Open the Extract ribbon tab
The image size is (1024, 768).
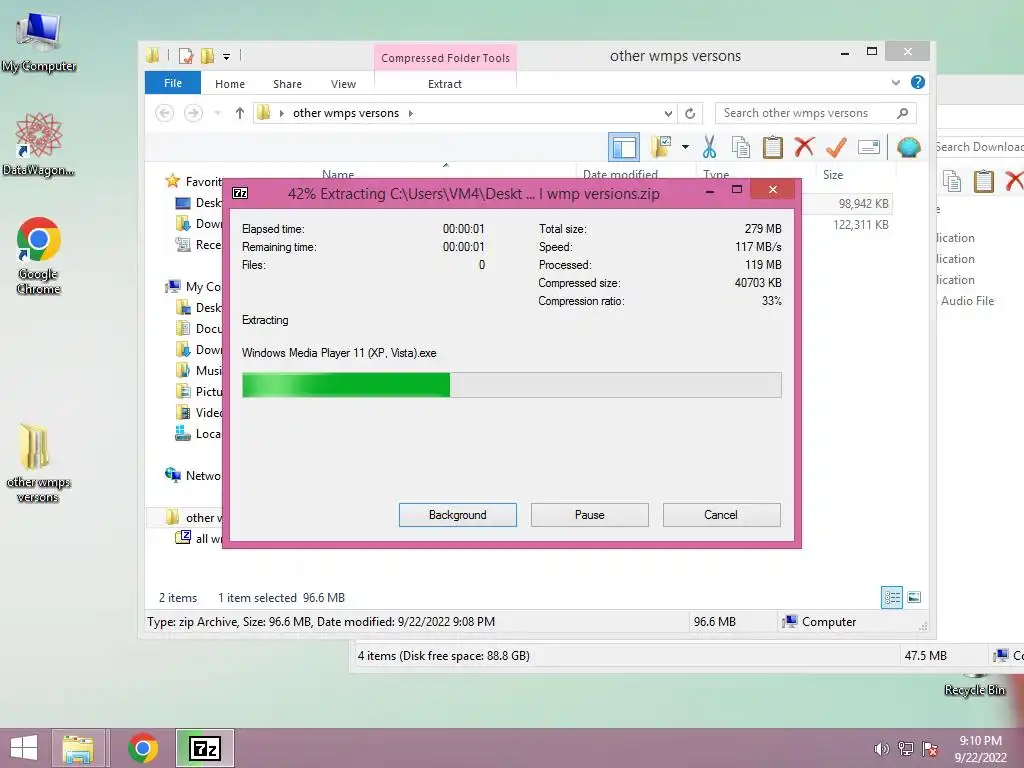[x=445, y=84]
